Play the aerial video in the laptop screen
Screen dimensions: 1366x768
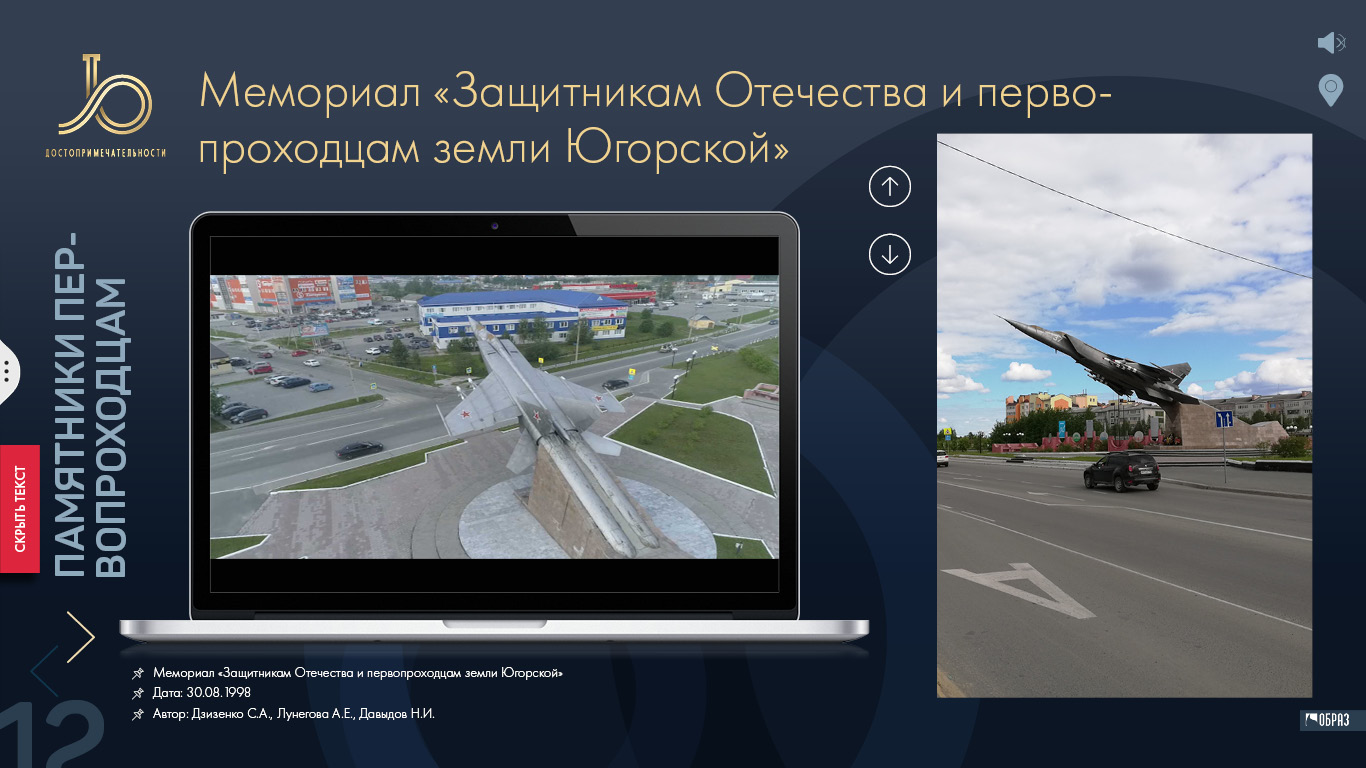point(494,417)
